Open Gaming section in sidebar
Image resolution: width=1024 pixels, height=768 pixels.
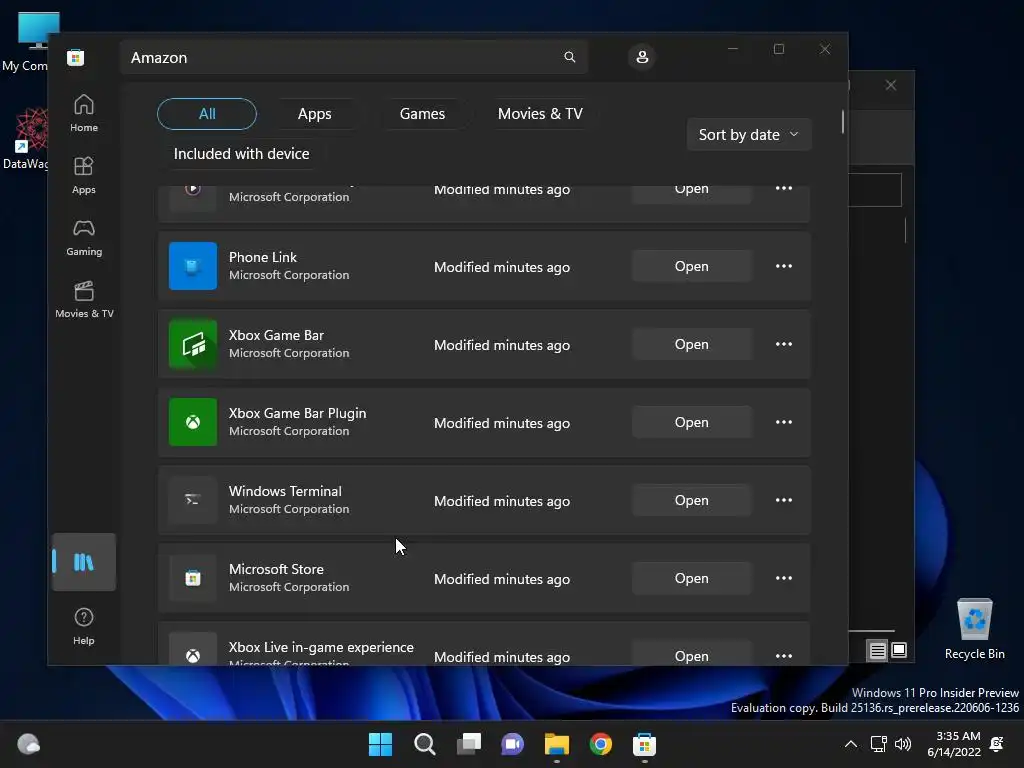pyautogui.click(x=84, y=237)
